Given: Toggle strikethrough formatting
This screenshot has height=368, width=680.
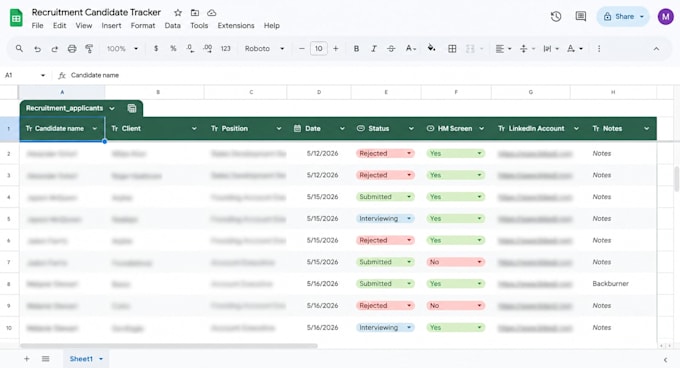Looking at the screenshot, I should [391, 49].
